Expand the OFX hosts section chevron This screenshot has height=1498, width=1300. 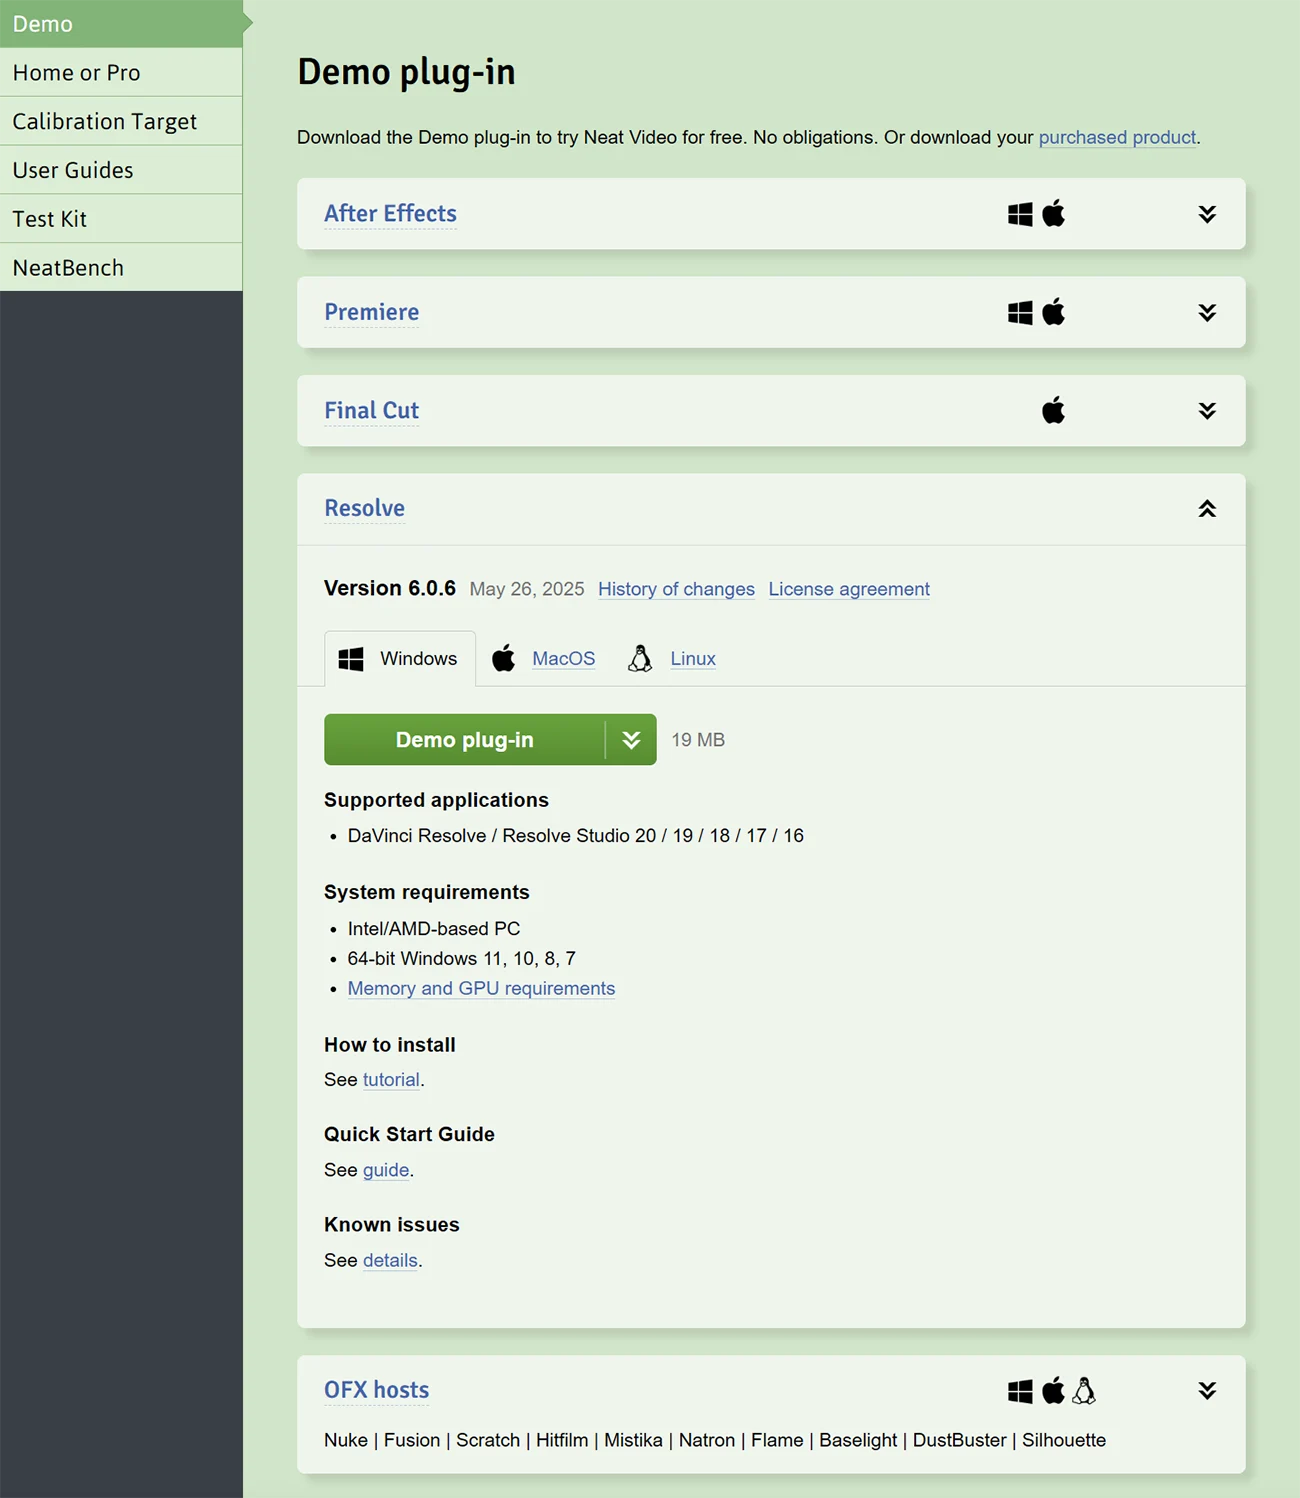click(1207, 1390)
